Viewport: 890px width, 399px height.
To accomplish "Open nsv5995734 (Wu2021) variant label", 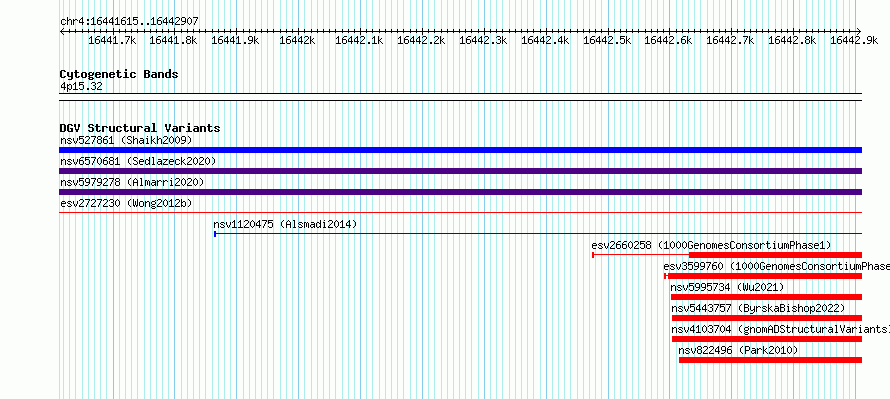I will click(727, 287).
